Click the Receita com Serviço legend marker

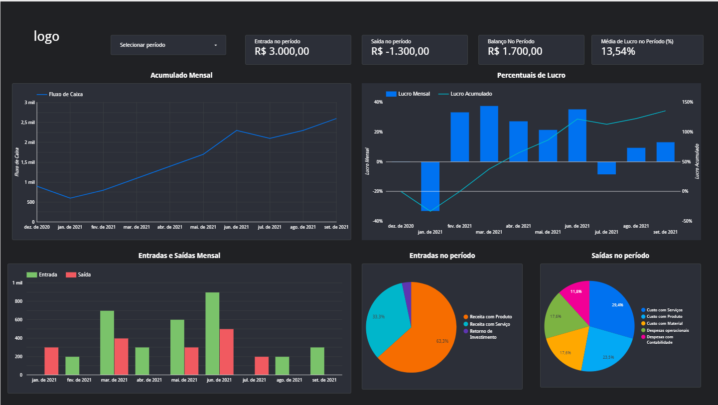(464, 324)
